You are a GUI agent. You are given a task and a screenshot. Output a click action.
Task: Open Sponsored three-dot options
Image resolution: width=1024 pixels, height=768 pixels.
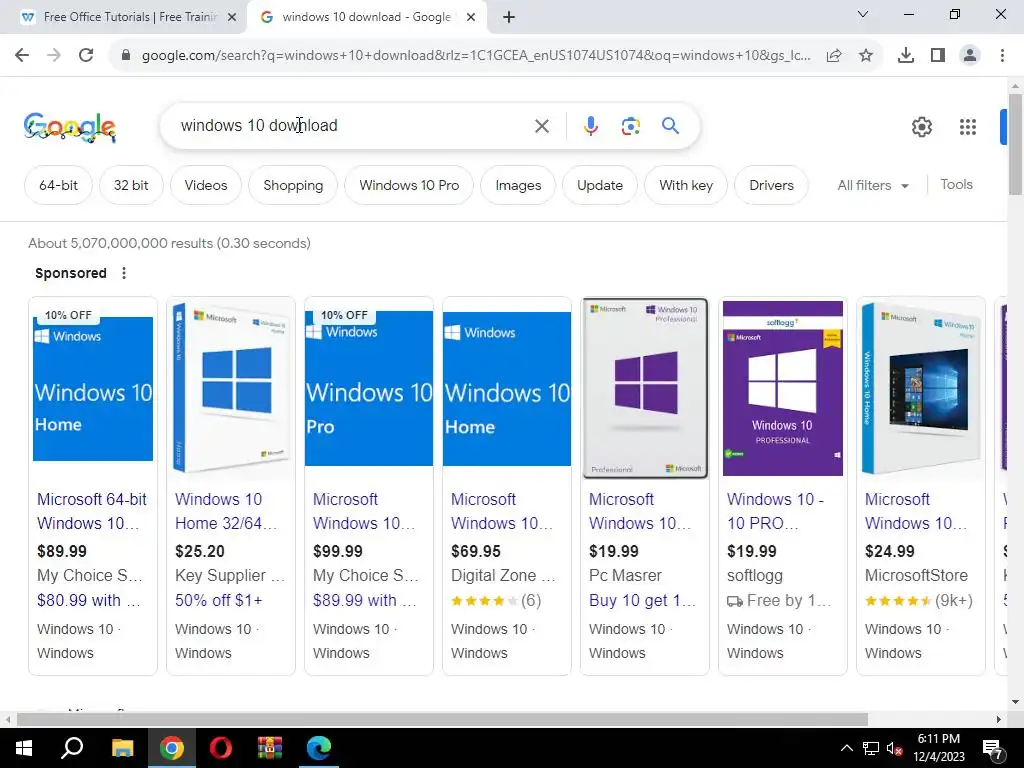[124, 273]
